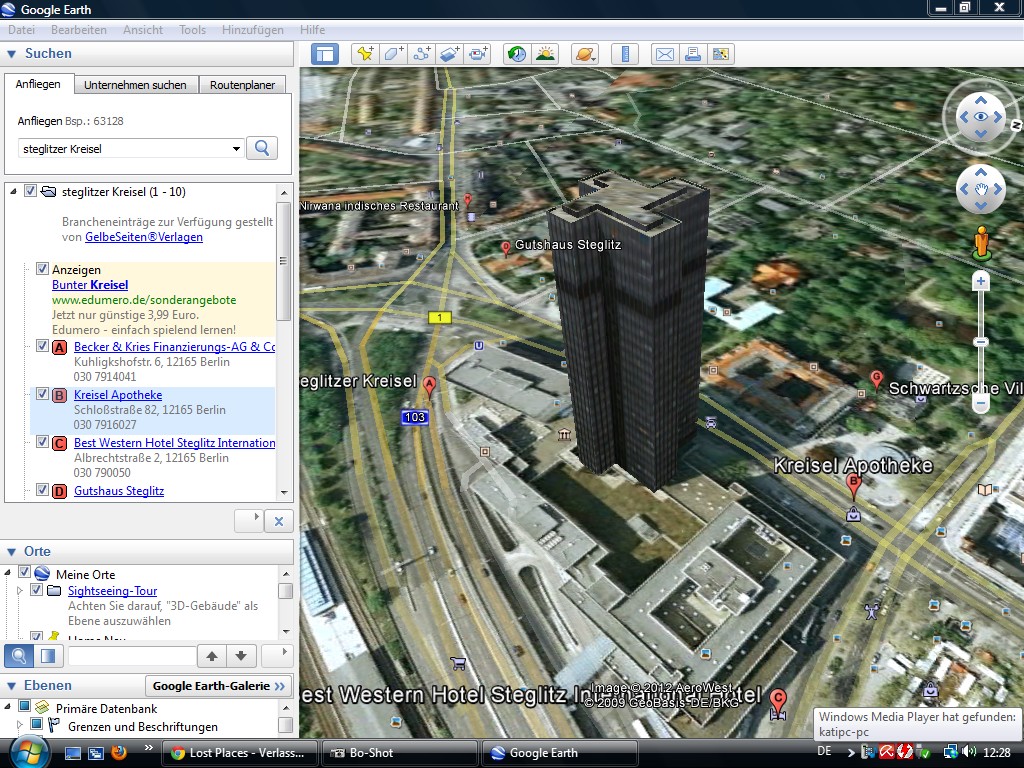Move selection down in the Places panel
Image resolution: width=1024 pixels, height=768 pixels.
coord(241,656)
